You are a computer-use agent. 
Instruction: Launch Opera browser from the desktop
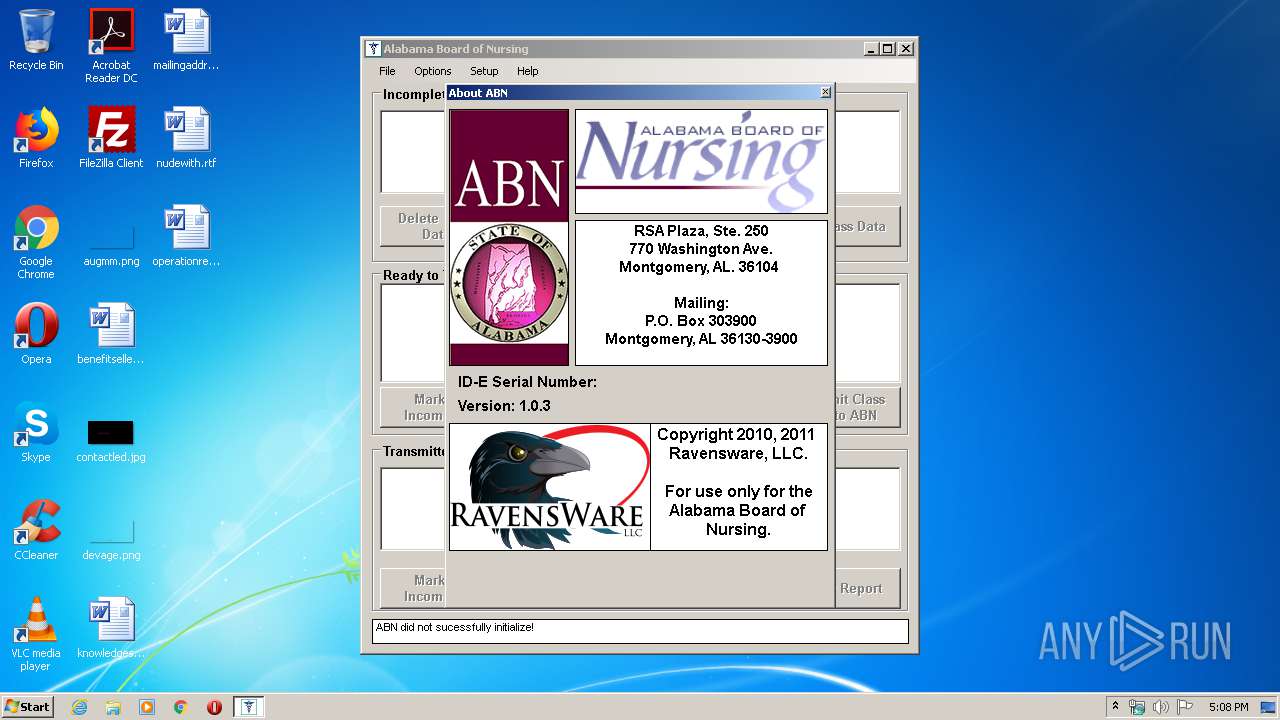pos(36,334)
